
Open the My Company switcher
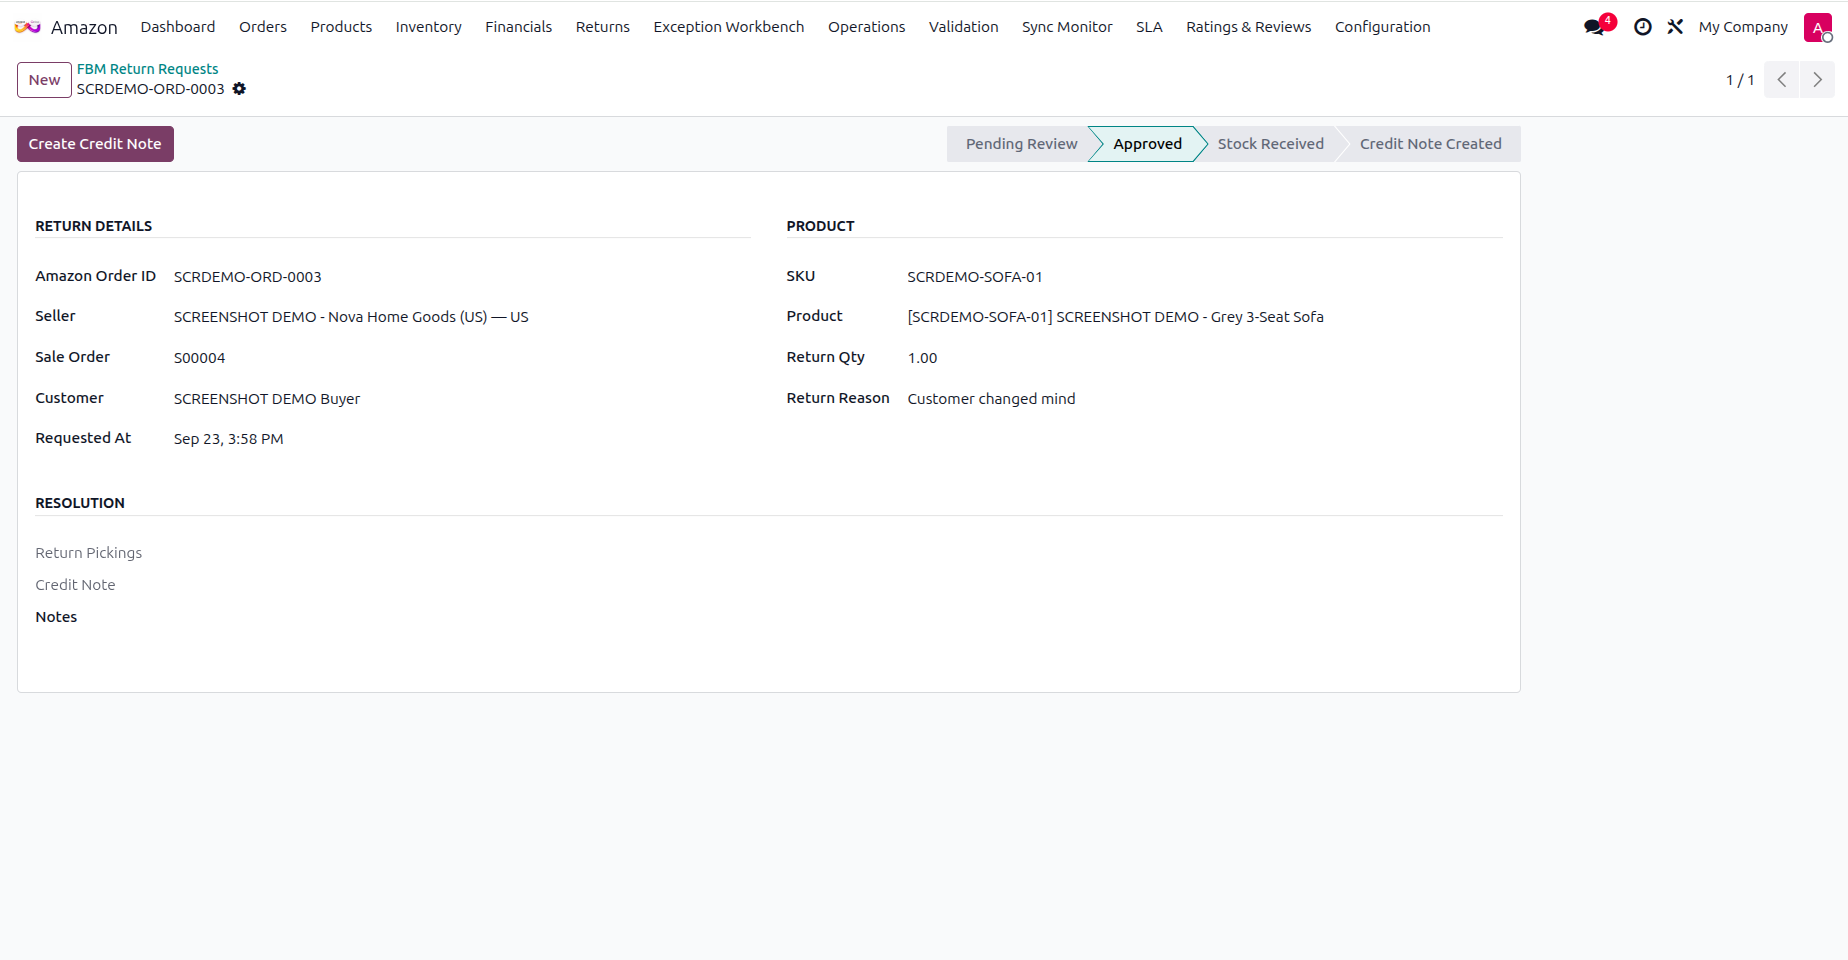pos(1743,27)
